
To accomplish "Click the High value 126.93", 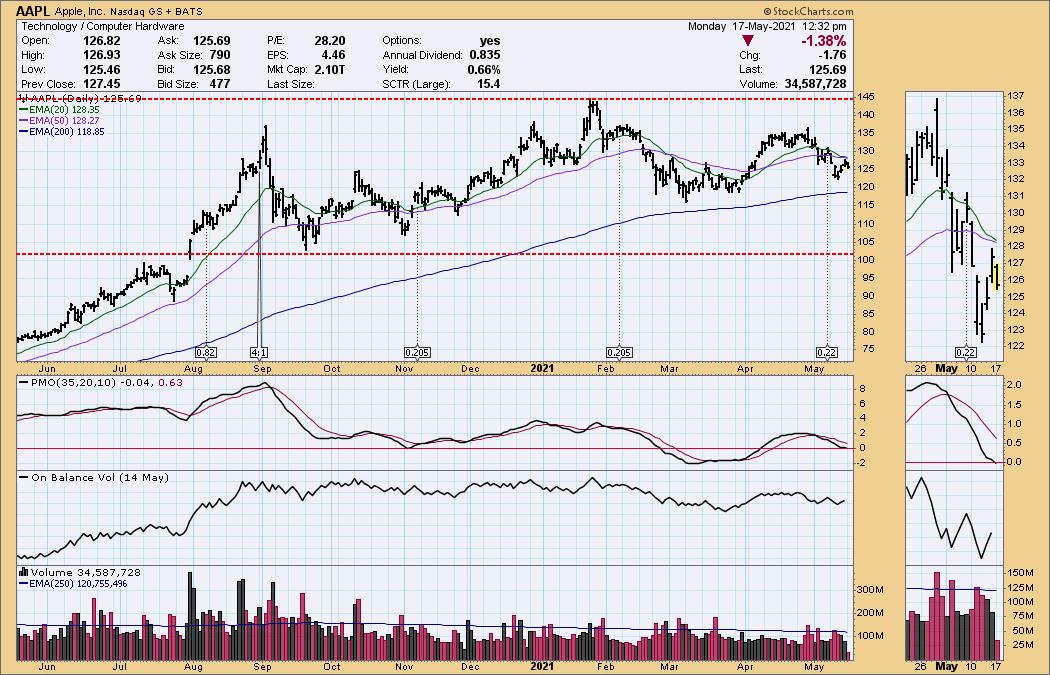I will click(101, 55).
